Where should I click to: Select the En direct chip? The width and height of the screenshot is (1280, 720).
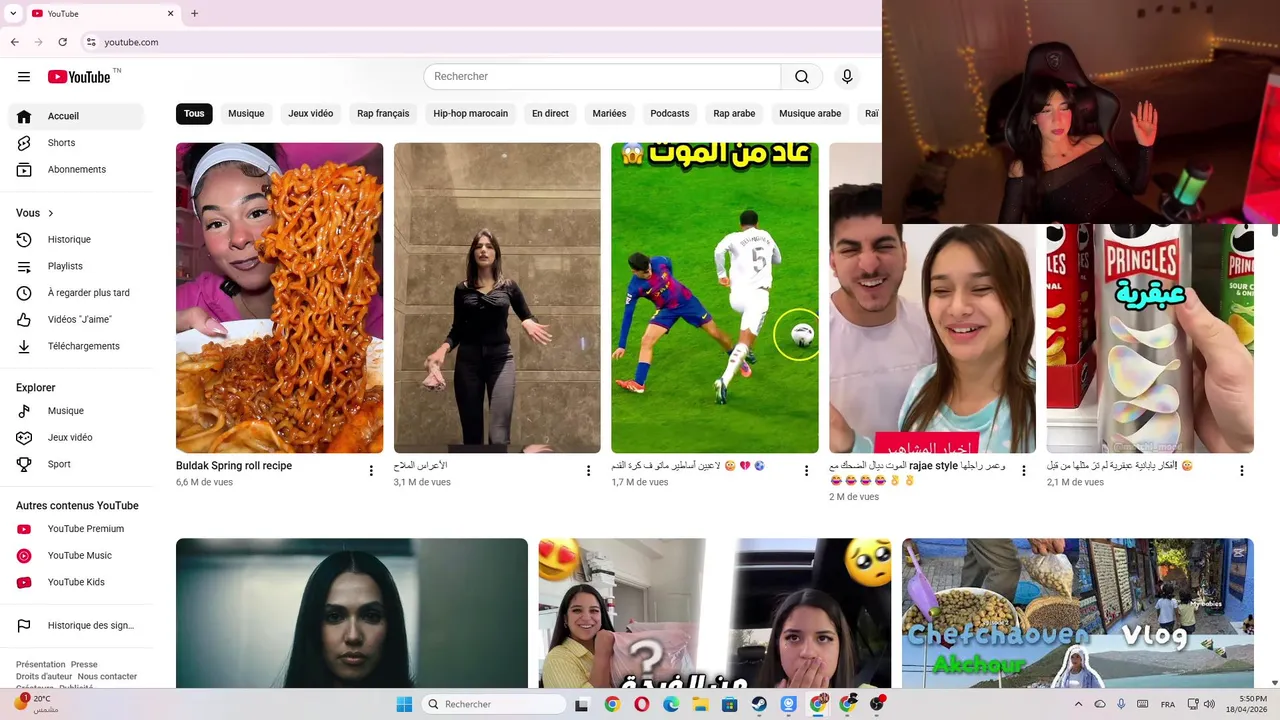pyautogui.click(x=550, y=114)
